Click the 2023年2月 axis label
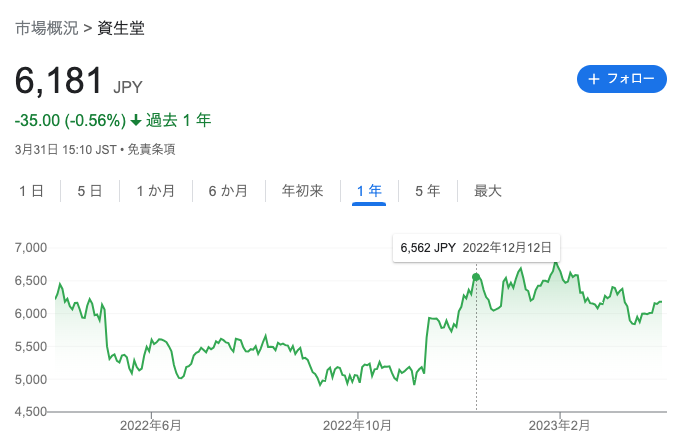The height and width of the screenshot is (446, 685). point(559,425)
